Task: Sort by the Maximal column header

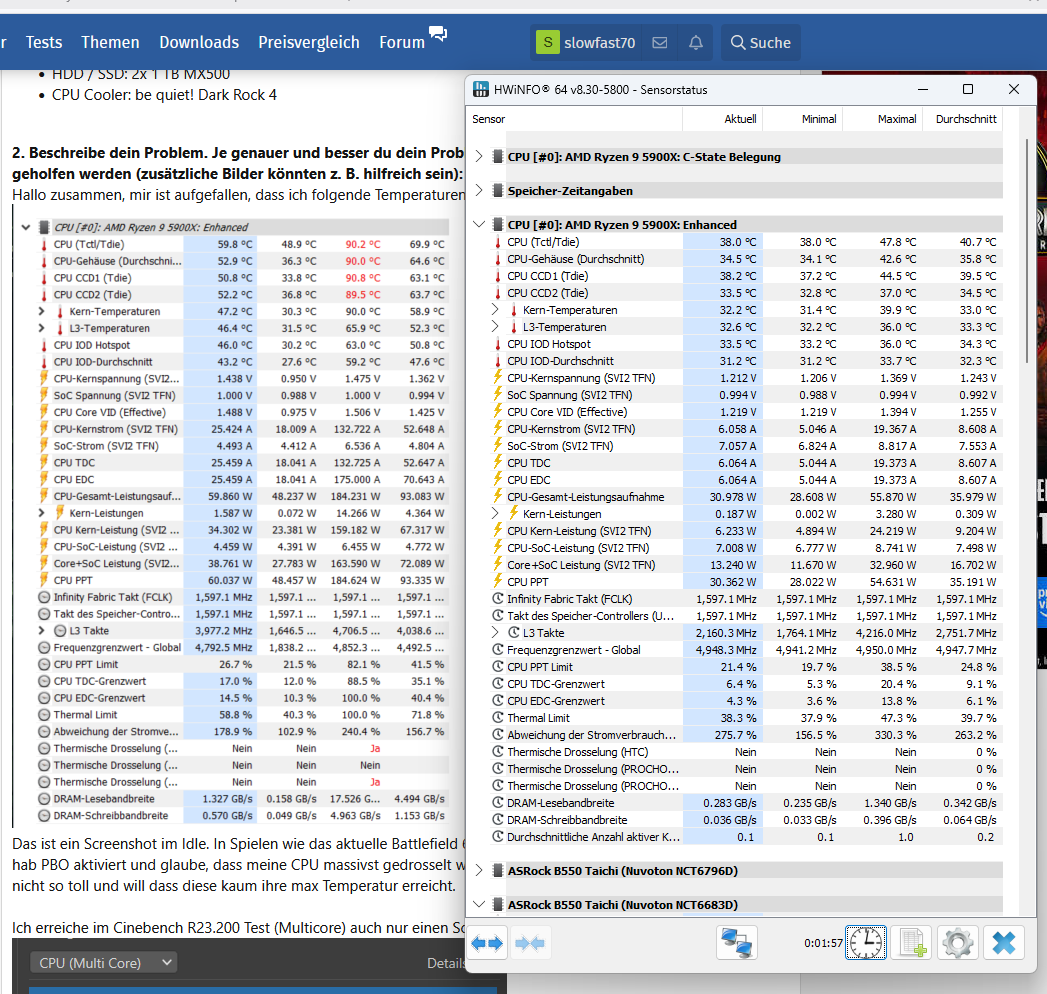Action: pyautogui.click(x=883, y=119)
